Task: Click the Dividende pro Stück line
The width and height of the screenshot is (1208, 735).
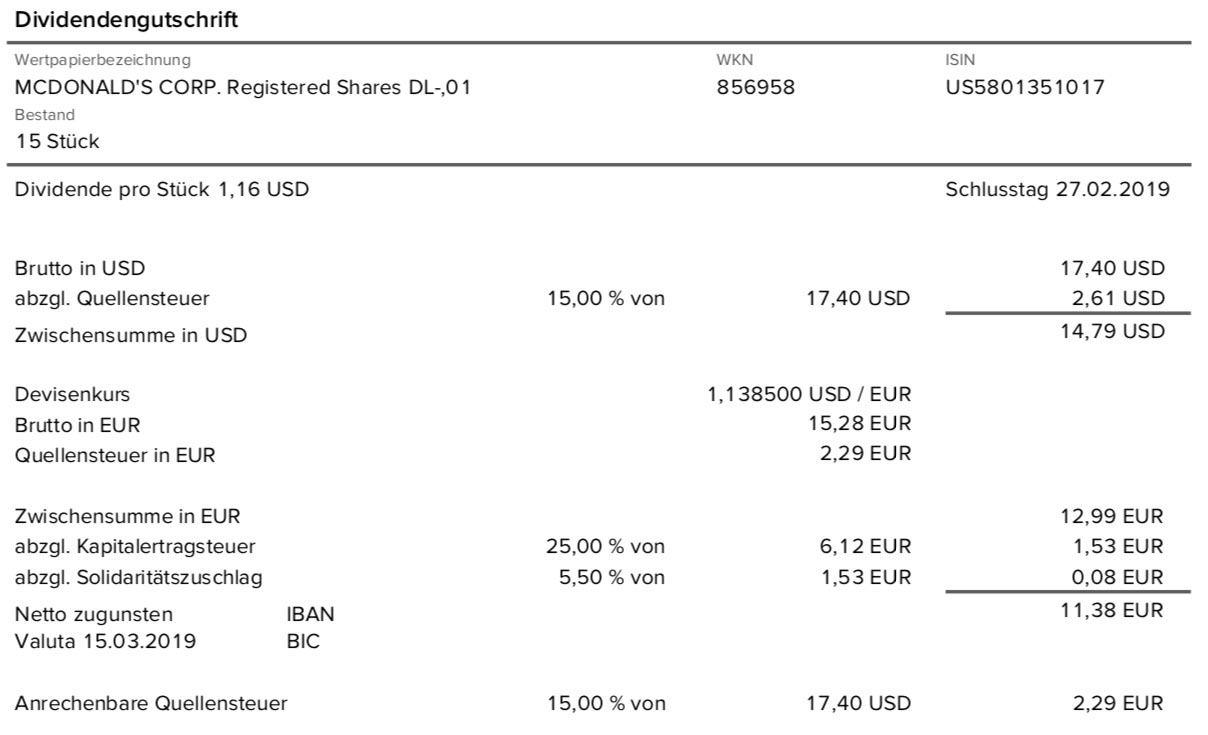Action: point(162,189)
